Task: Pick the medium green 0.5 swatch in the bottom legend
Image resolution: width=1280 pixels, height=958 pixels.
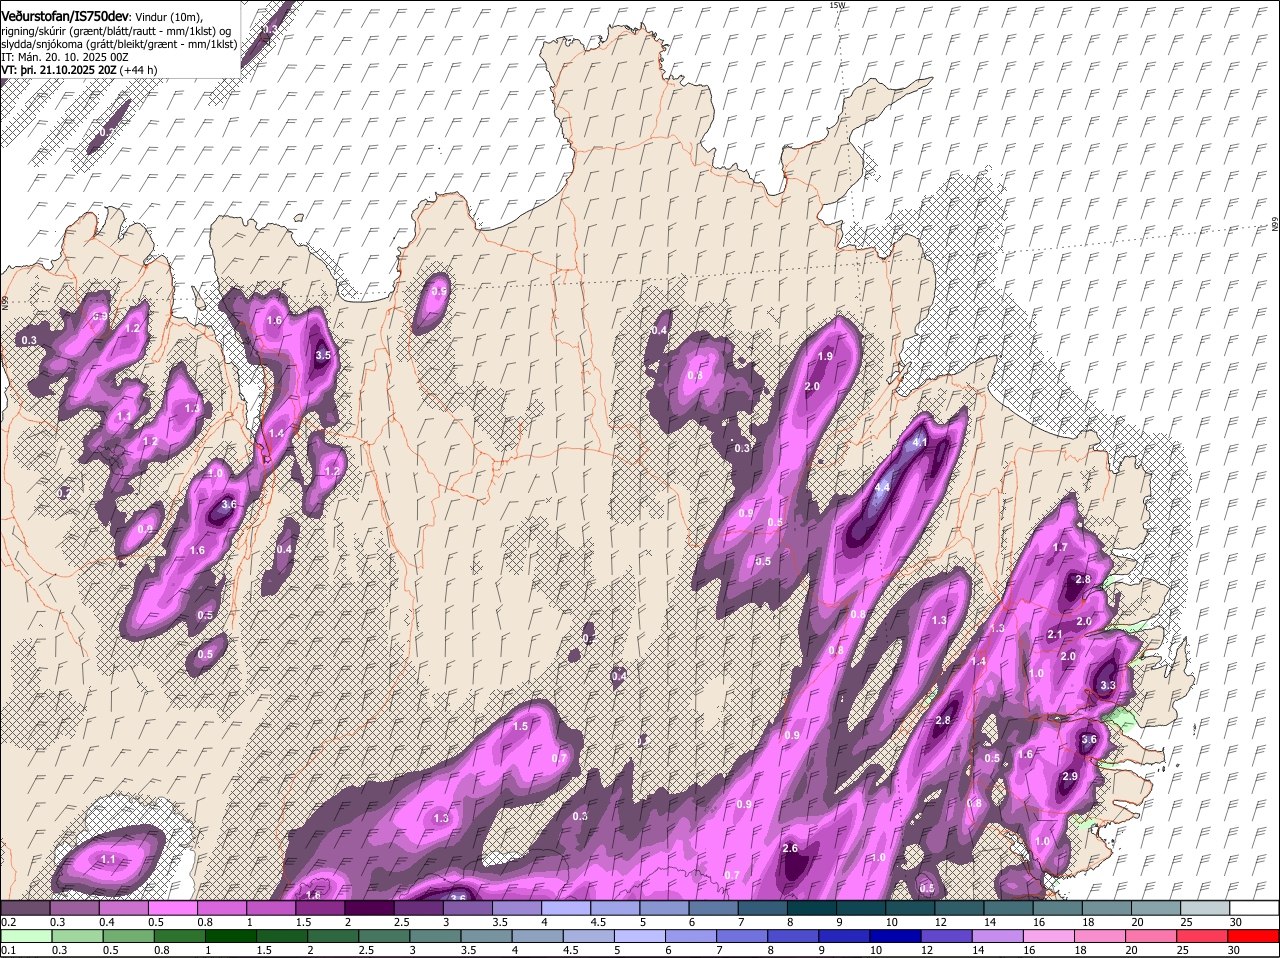Action: (x=129, y=937)
